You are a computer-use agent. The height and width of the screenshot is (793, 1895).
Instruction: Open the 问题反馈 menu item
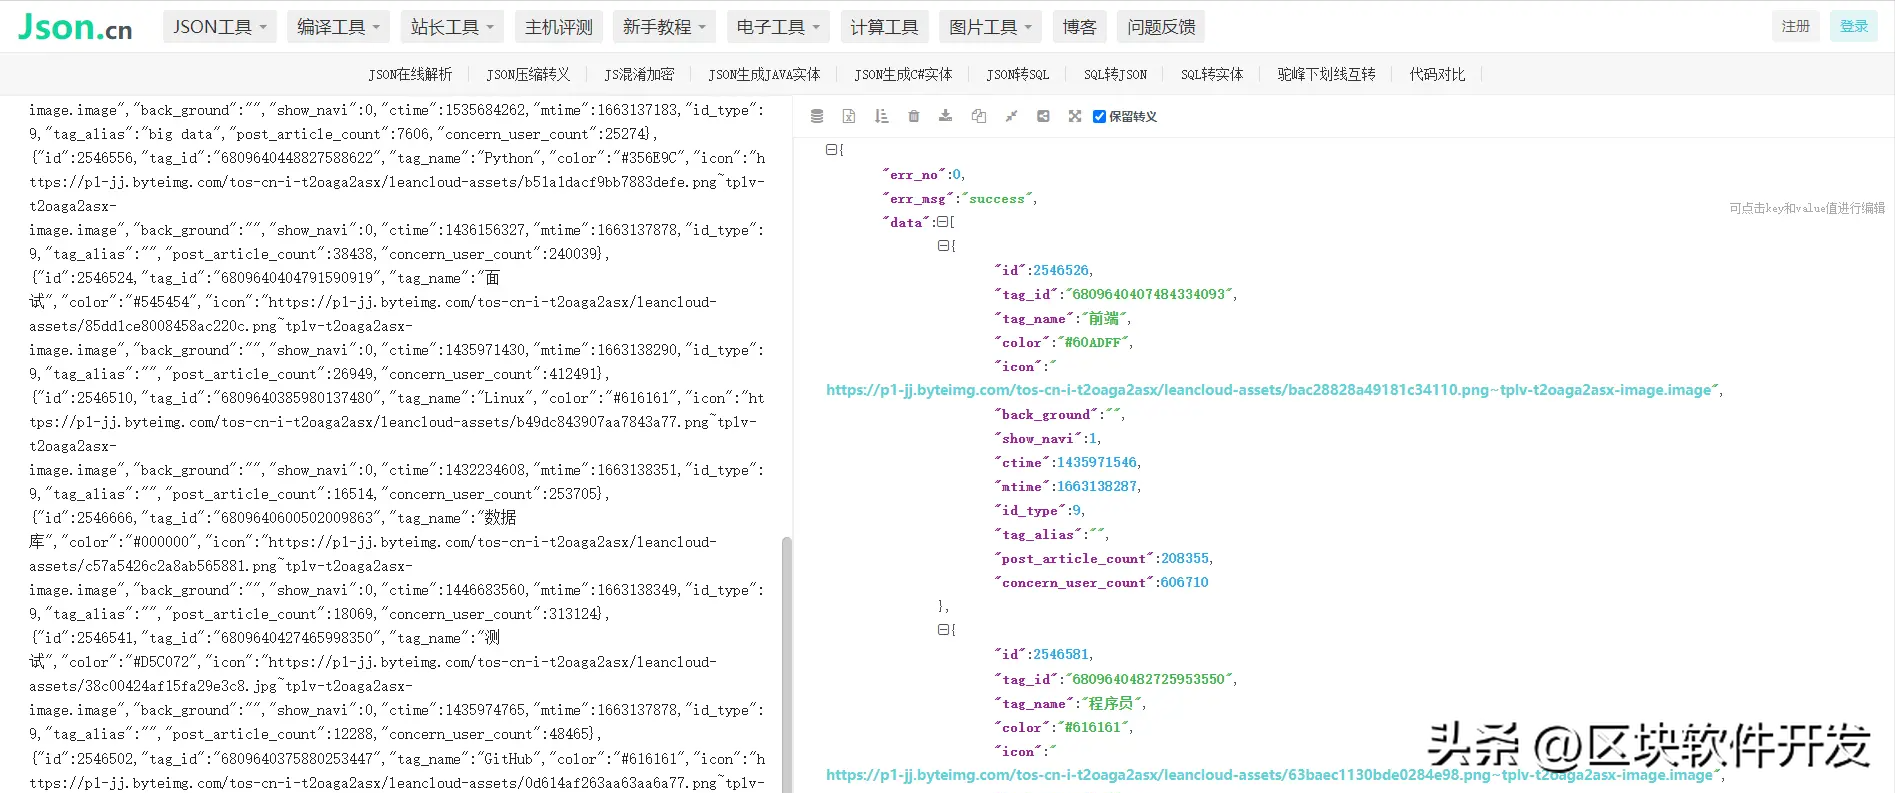click(1161, 27)
